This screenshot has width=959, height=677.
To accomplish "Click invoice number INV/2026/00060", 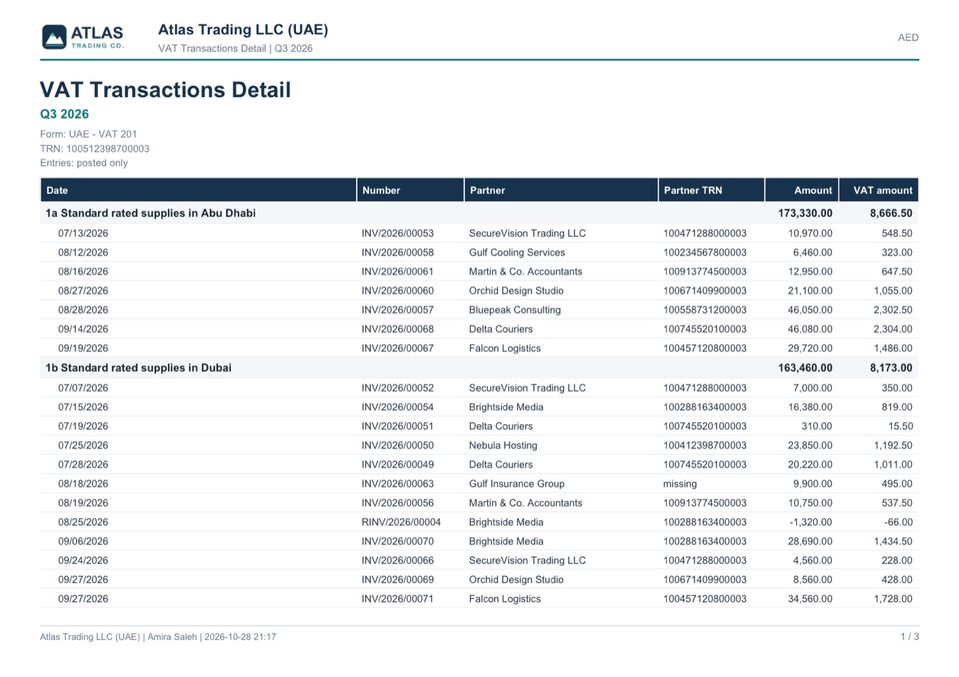I will click(x=398, y=290).
